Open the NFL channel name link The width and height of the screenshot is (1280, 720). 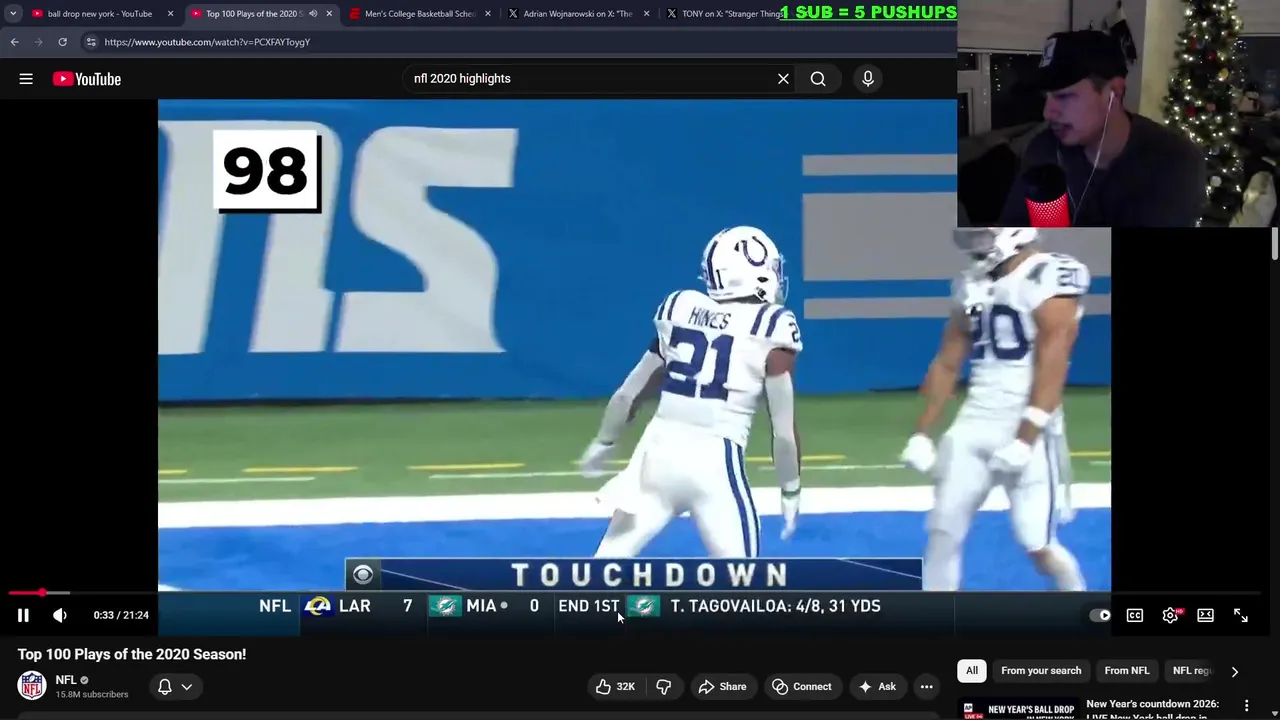point(66,680)
